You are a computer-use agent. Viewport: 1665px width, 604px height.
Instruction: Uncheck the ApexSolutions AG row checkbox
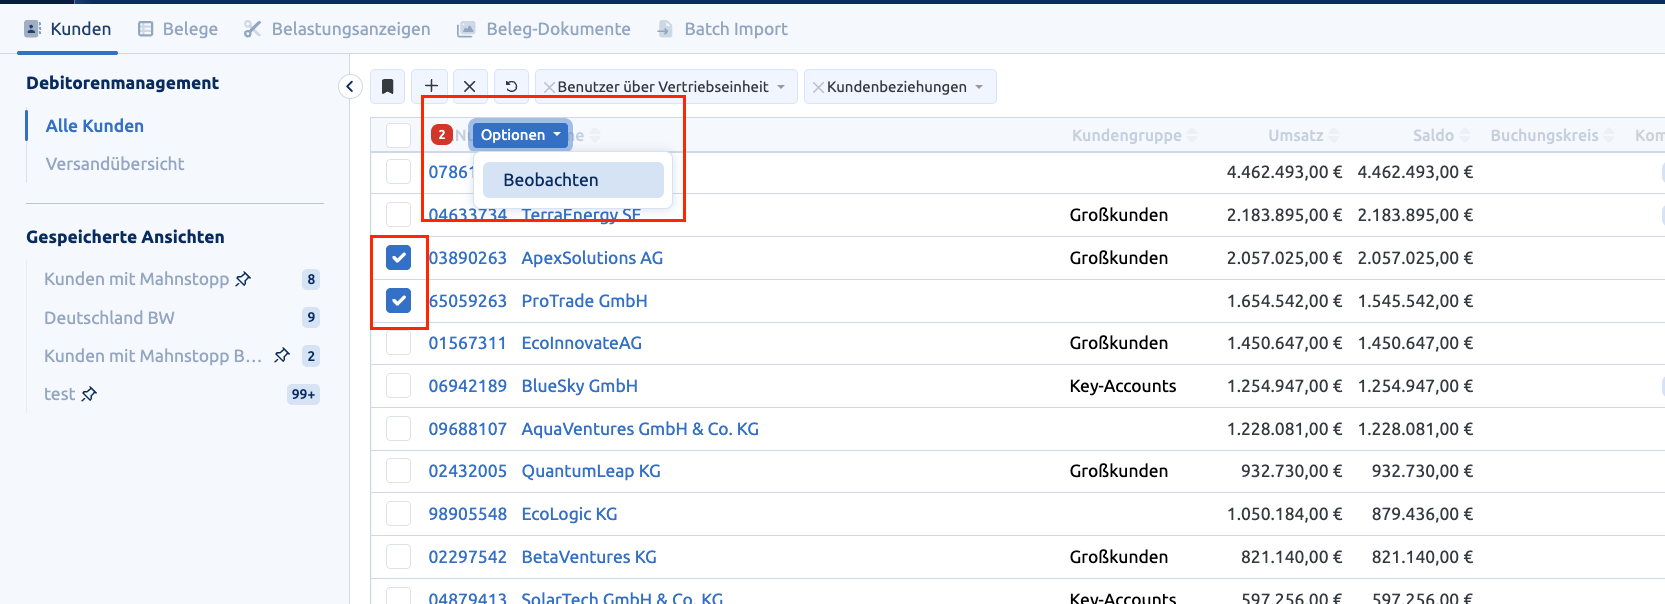click(x=398, y=258)
